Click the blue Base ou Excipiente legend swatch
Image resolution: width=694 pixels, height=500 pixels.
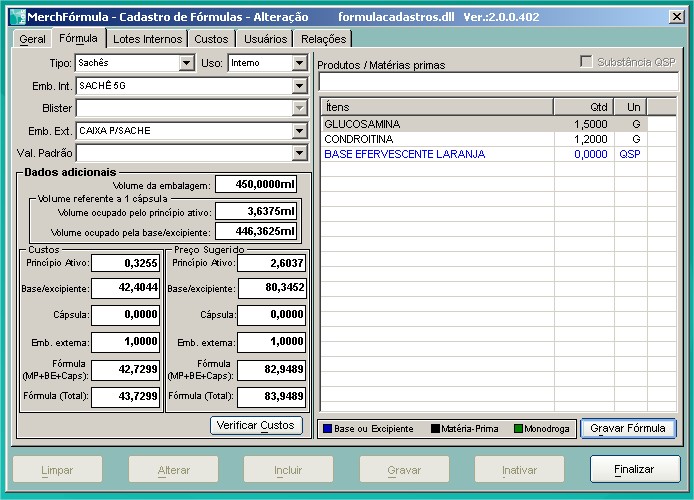[327, 429]
